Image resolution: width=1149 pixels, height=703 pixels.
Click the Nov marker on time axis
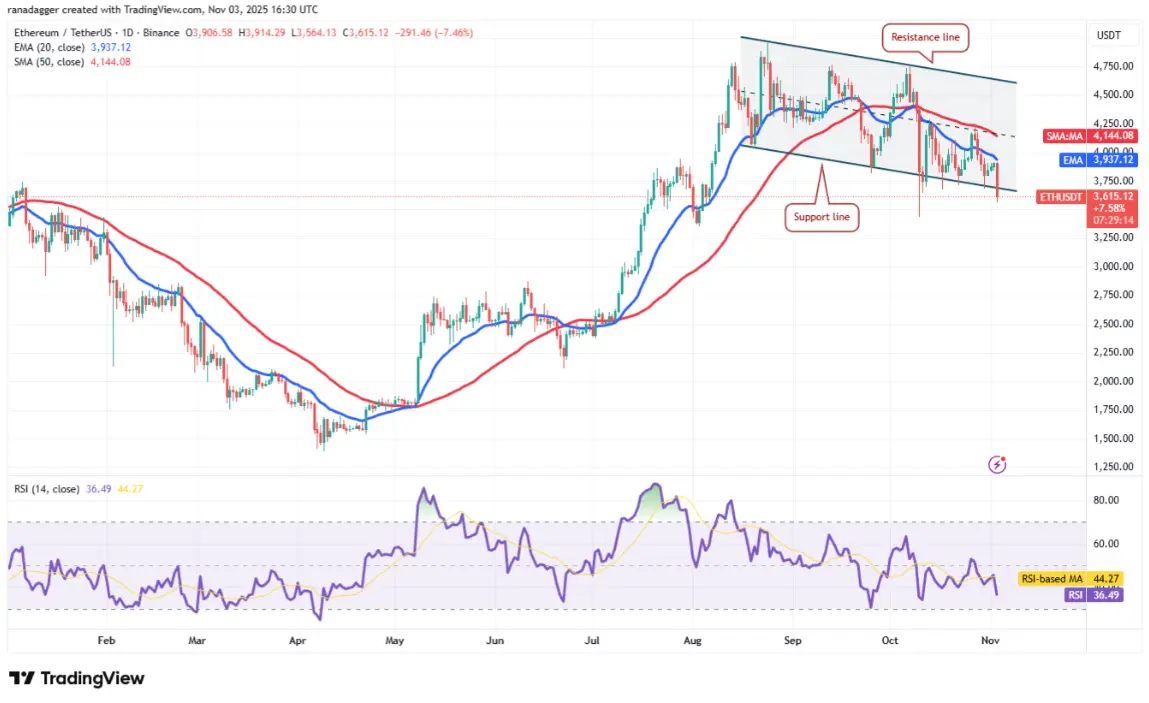pos(990,641)
